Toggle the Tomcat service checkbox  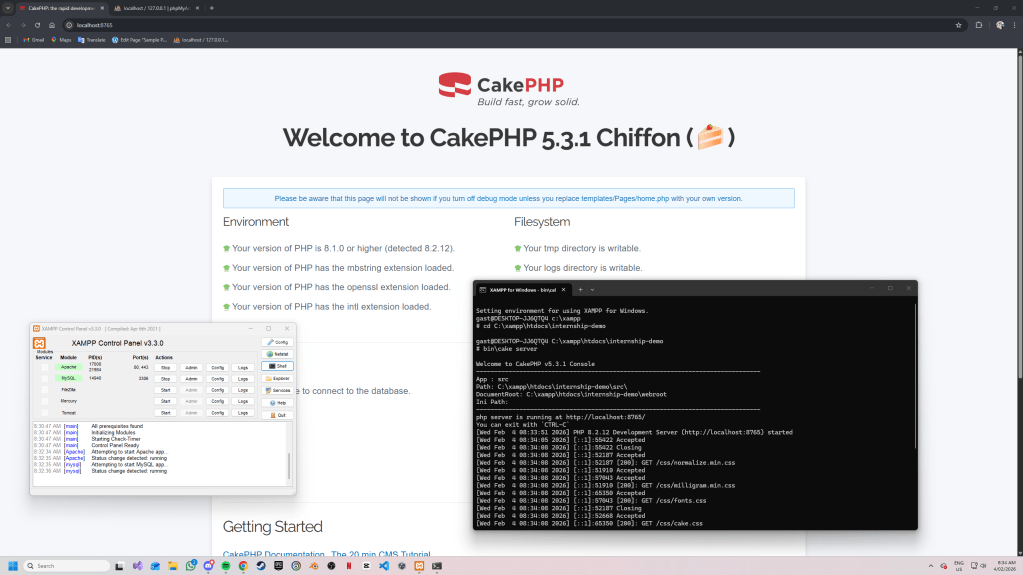[x=44, y=412]
